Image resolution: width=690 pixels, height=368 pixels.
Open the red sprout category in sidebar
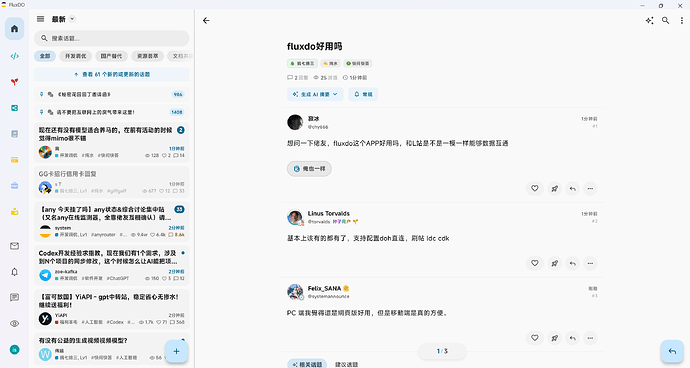[15, 82]
